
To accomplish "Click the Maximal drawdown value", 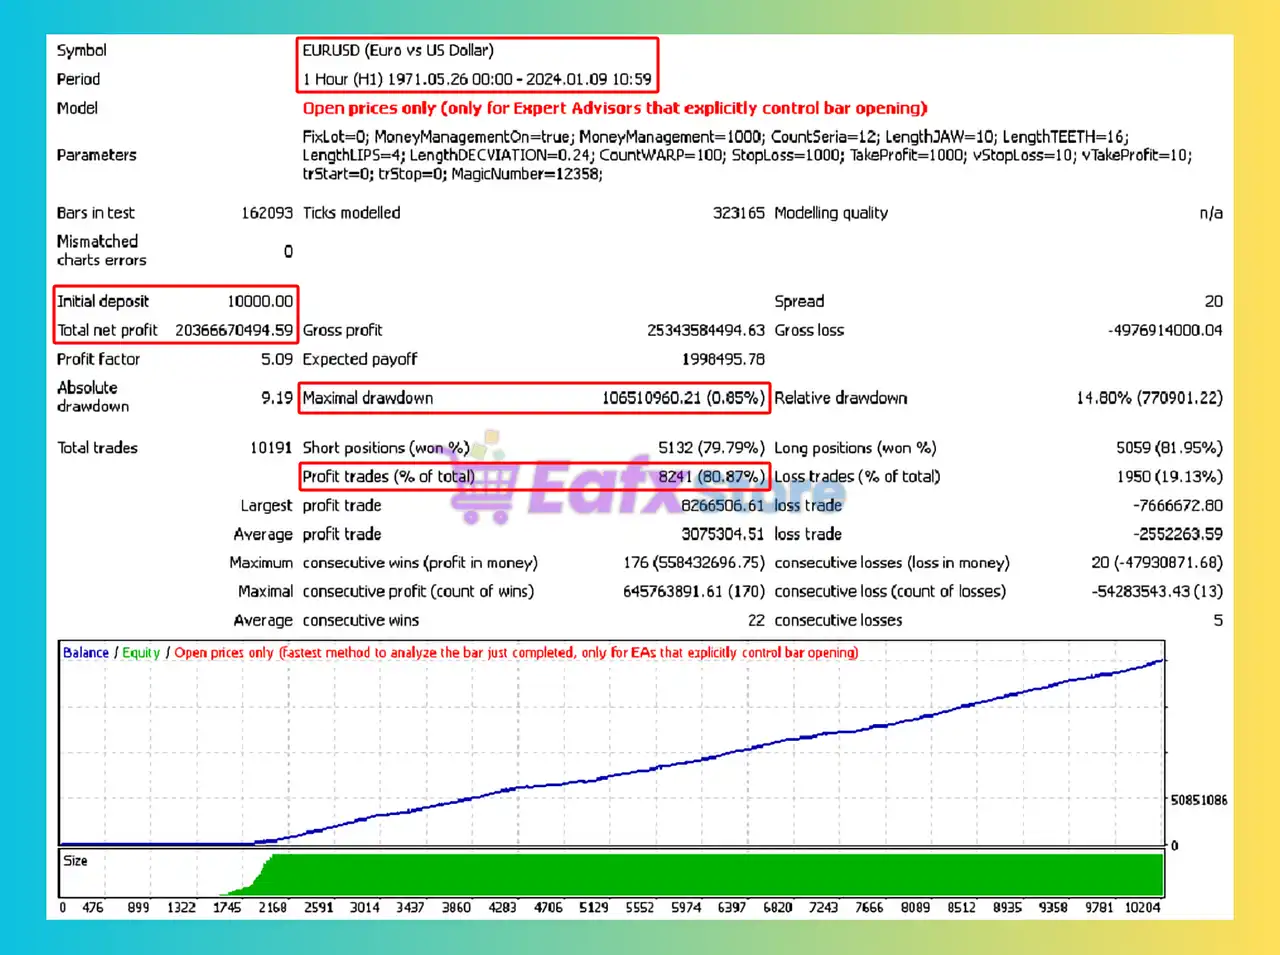I will [x=682, y=398].
